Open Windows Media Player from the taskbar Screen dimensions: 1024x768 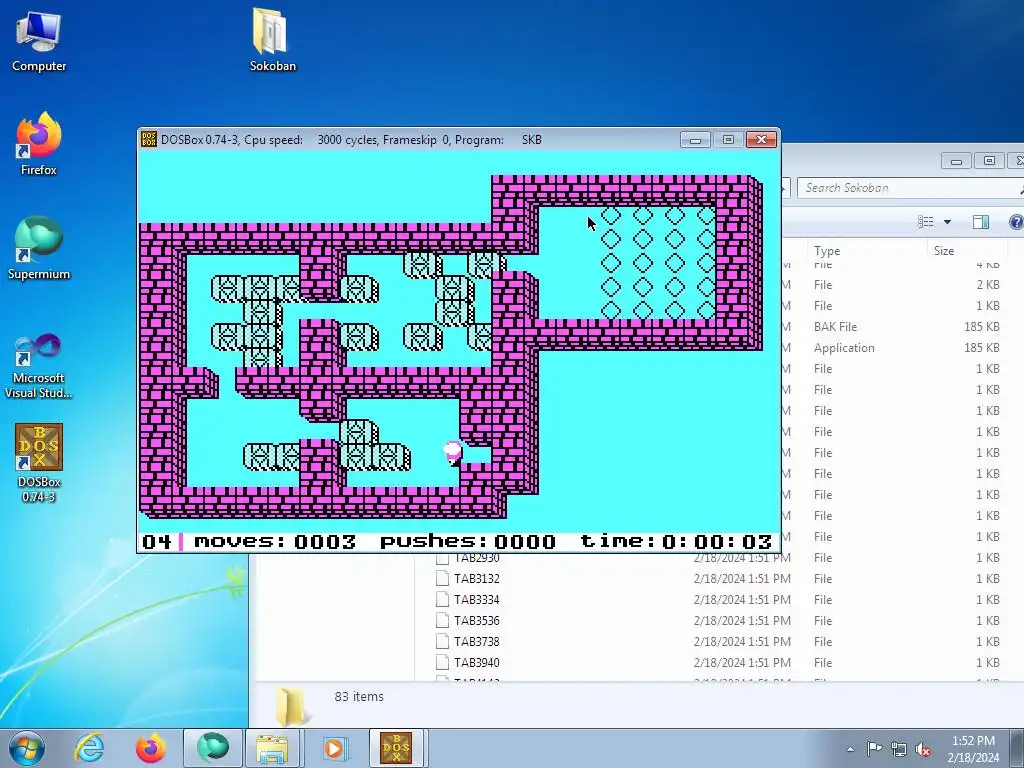click(x=334, y=748)
